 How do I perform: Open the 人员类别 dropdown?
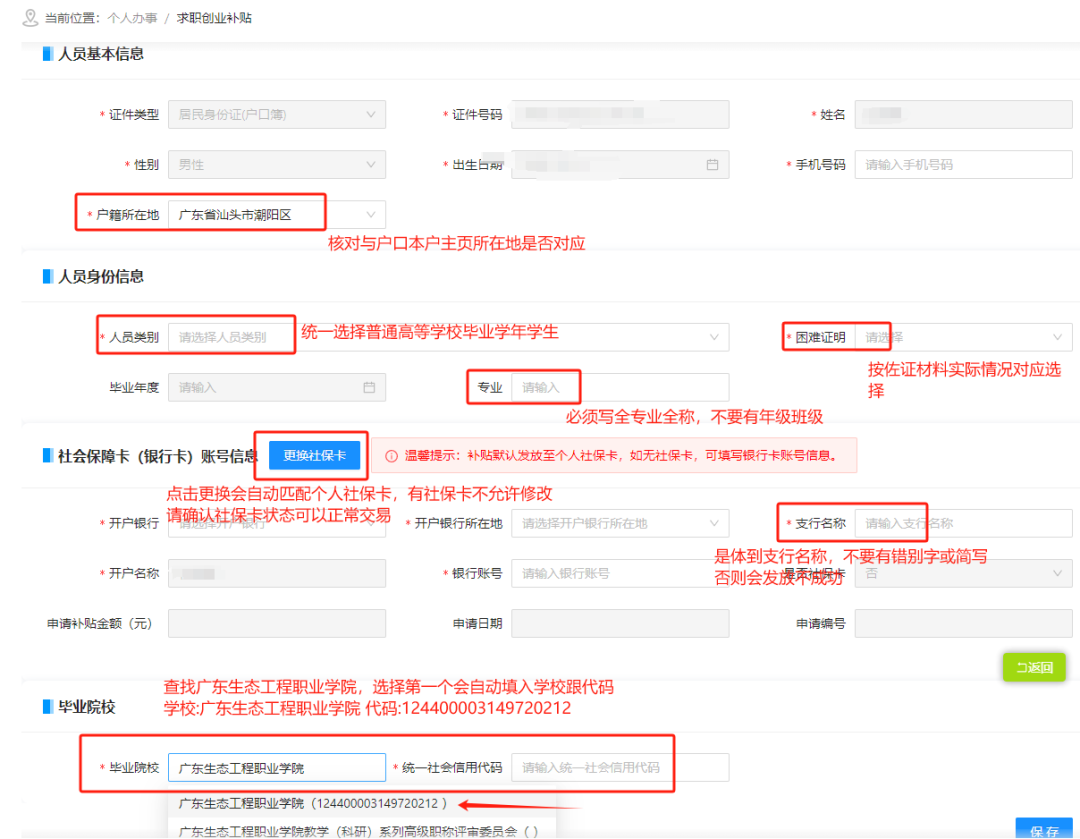coord(448,337)
